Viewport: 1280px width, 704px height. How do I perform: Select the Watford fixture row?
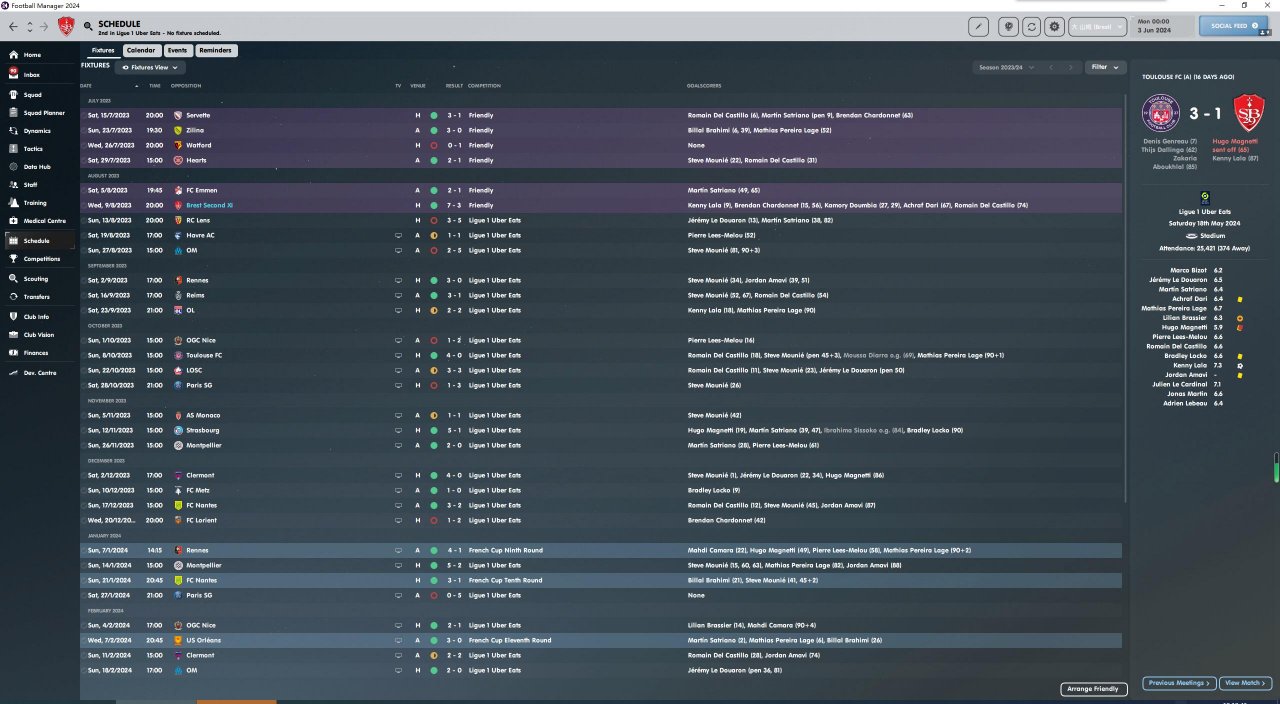click(600, 145)
